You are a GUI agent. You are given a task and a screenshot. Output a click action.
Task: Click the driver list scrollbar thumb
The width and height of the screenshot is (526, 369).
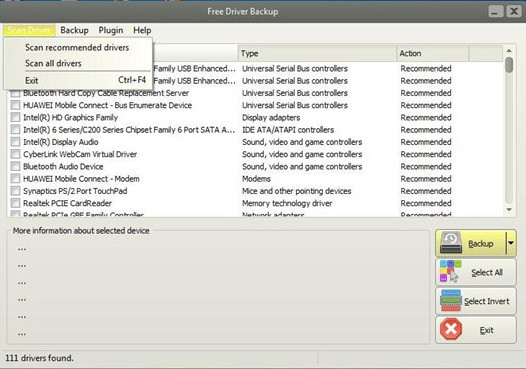click(509, 65)
